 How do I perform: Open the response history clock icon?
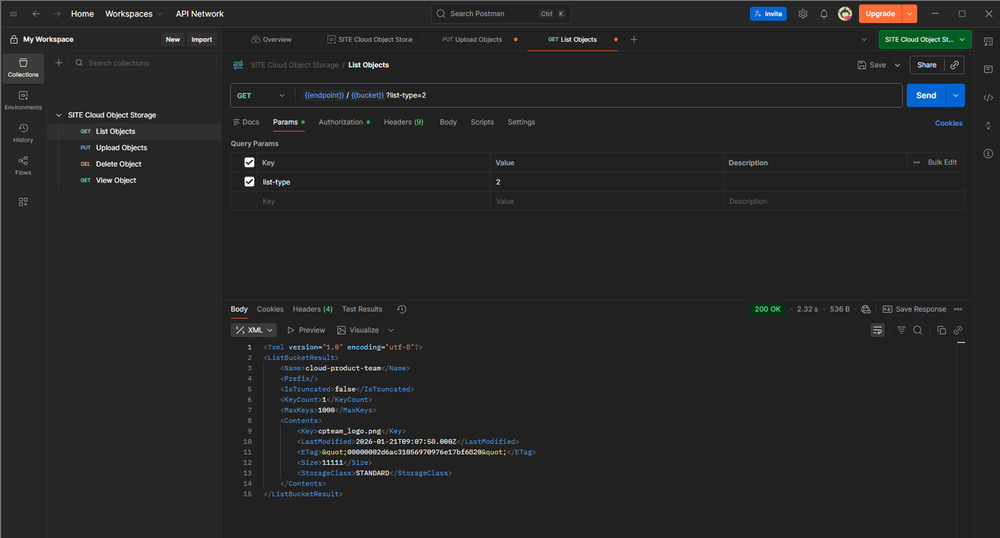point(402,309)
